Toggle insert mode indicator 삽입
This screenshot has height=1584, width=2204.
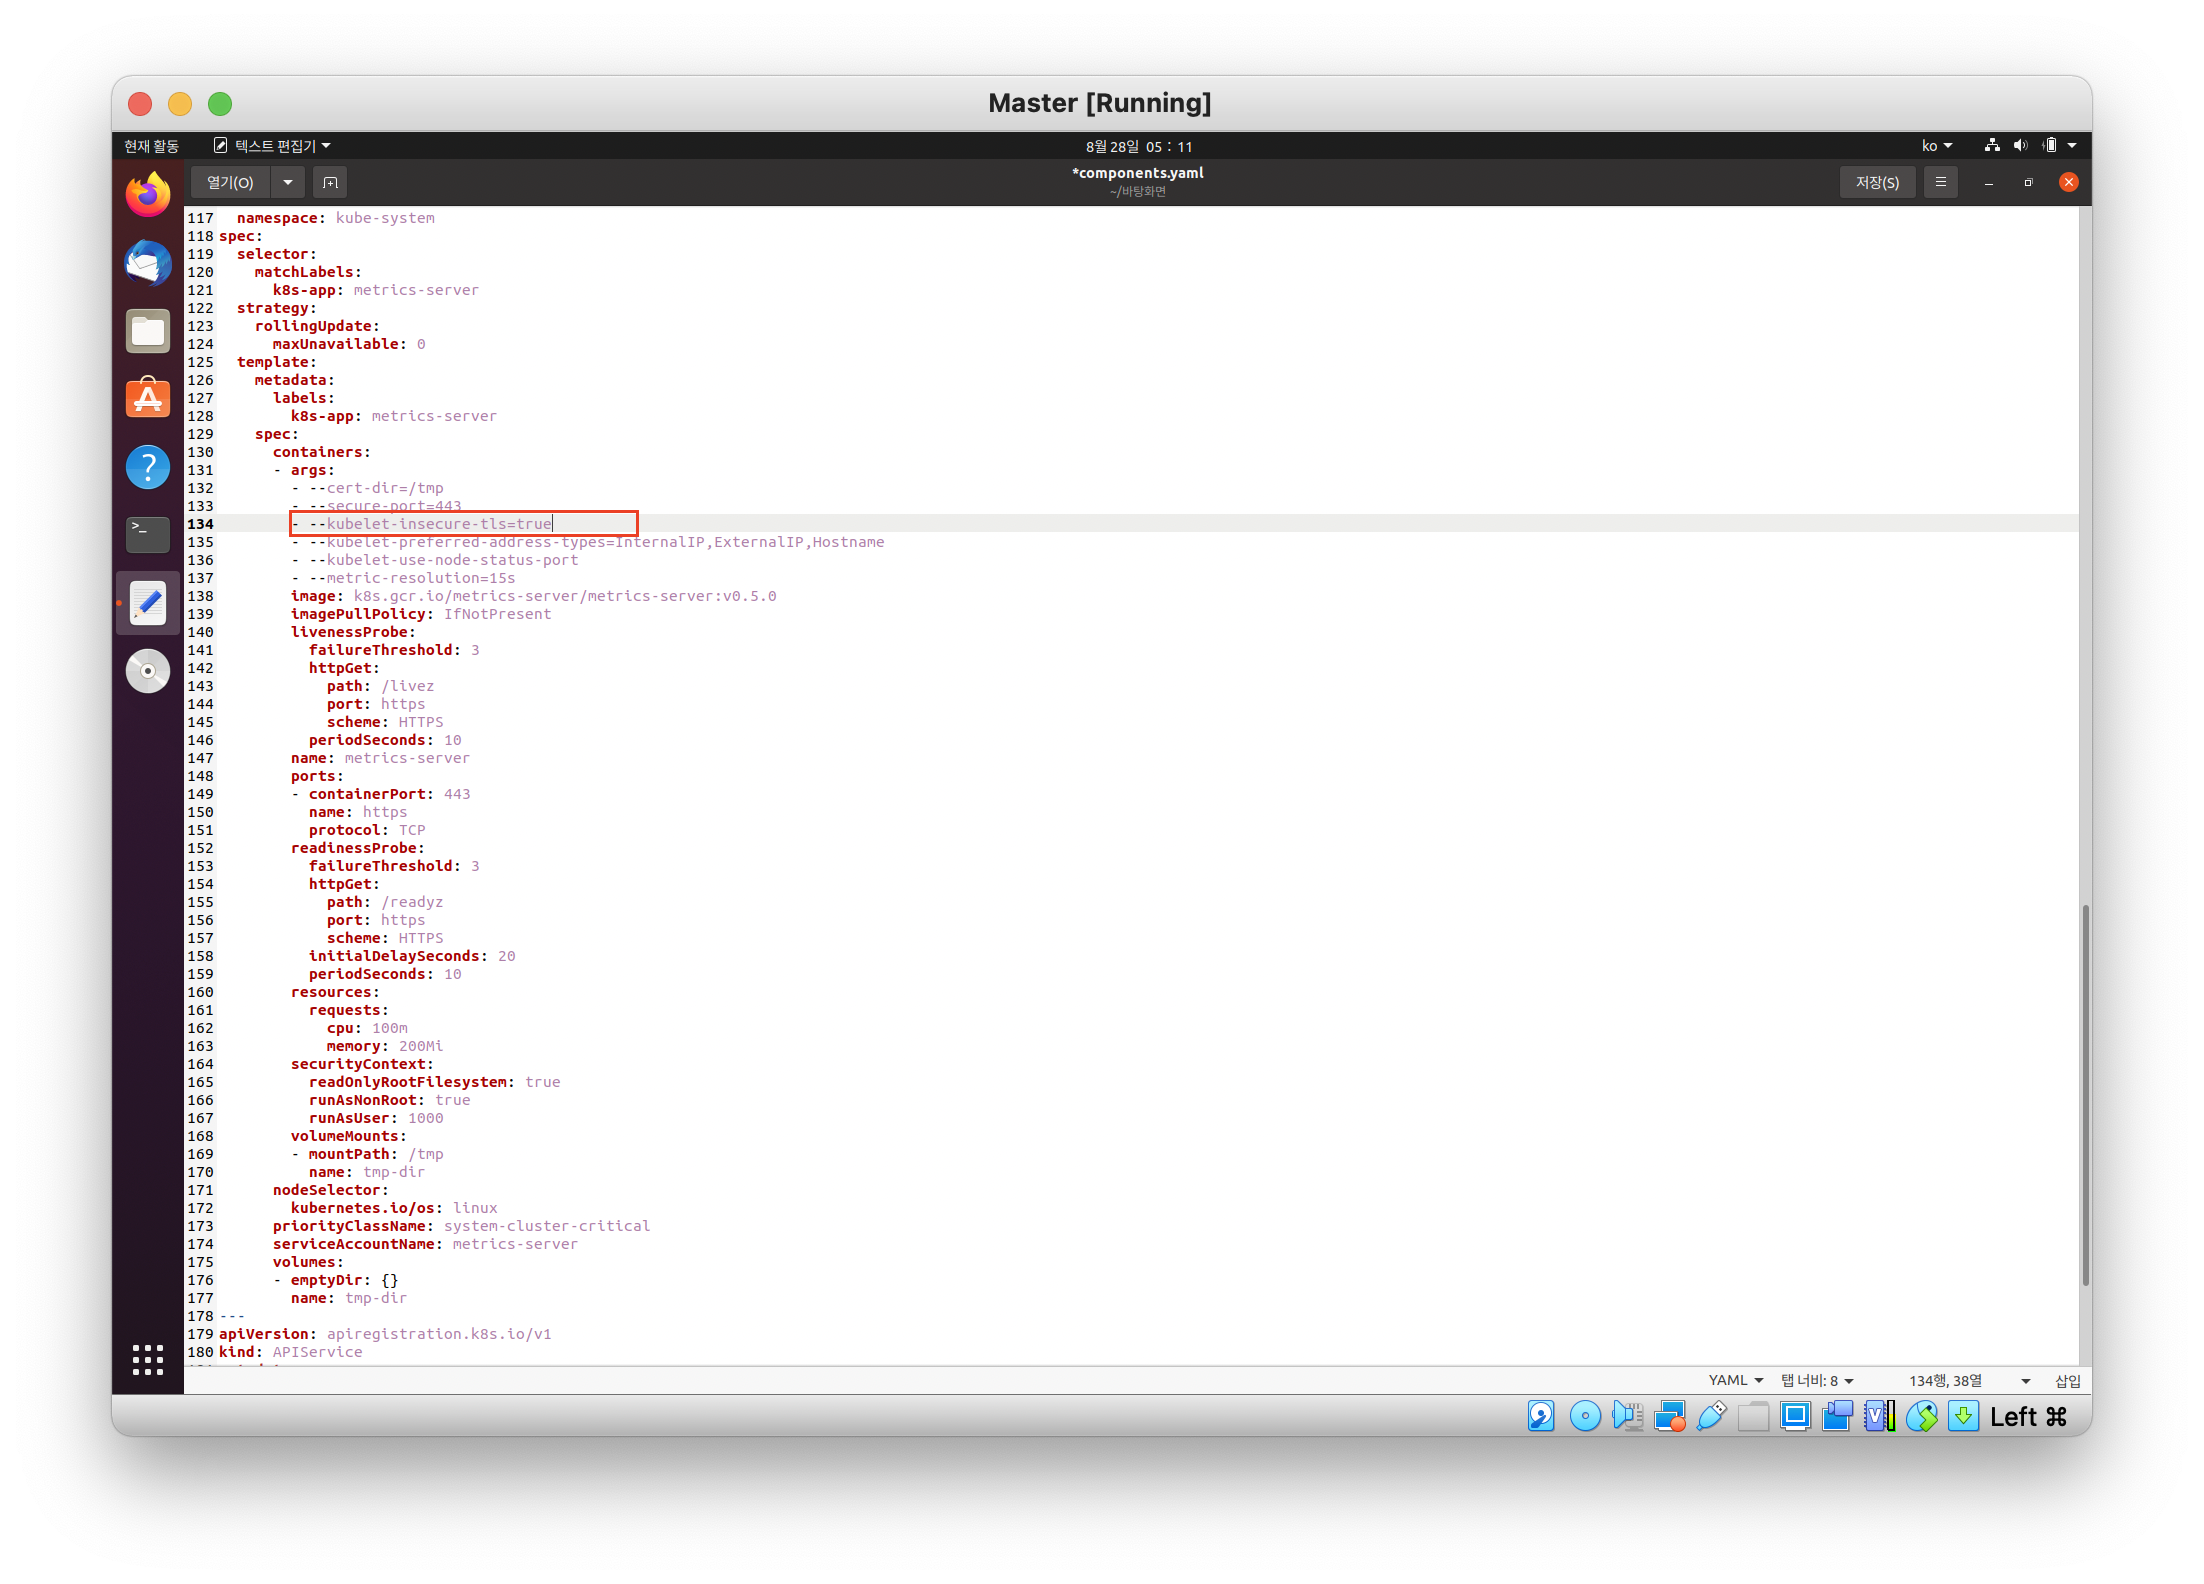(x=2067, y=1381)
